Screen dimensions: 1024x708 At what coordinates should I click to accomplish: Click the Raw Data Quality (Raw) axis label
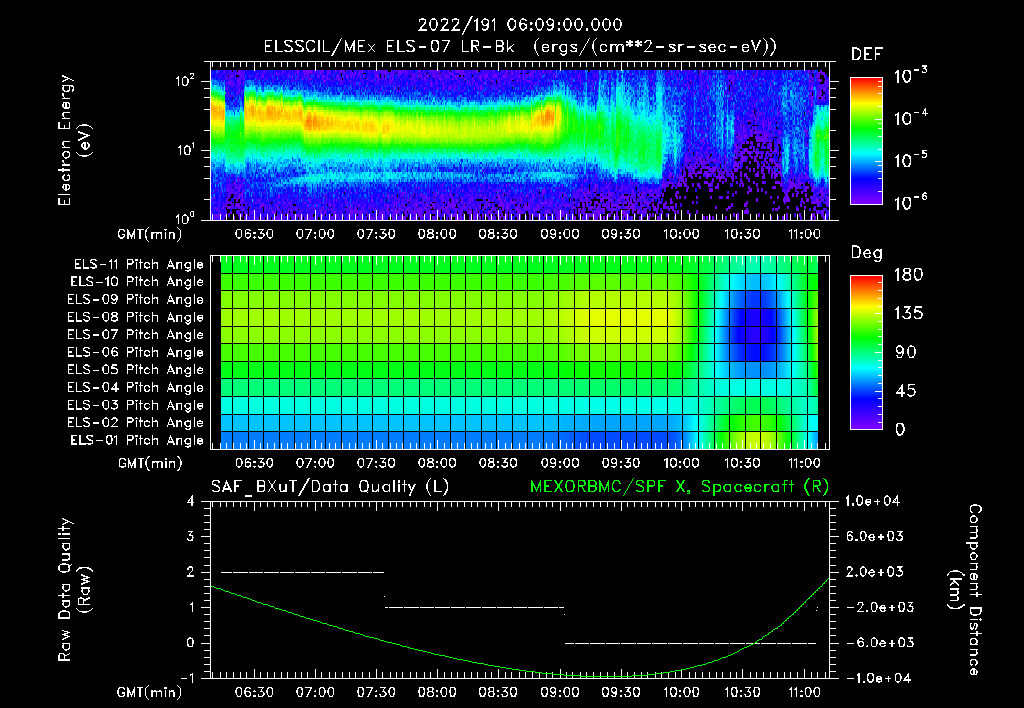click(x=73, y=590)
